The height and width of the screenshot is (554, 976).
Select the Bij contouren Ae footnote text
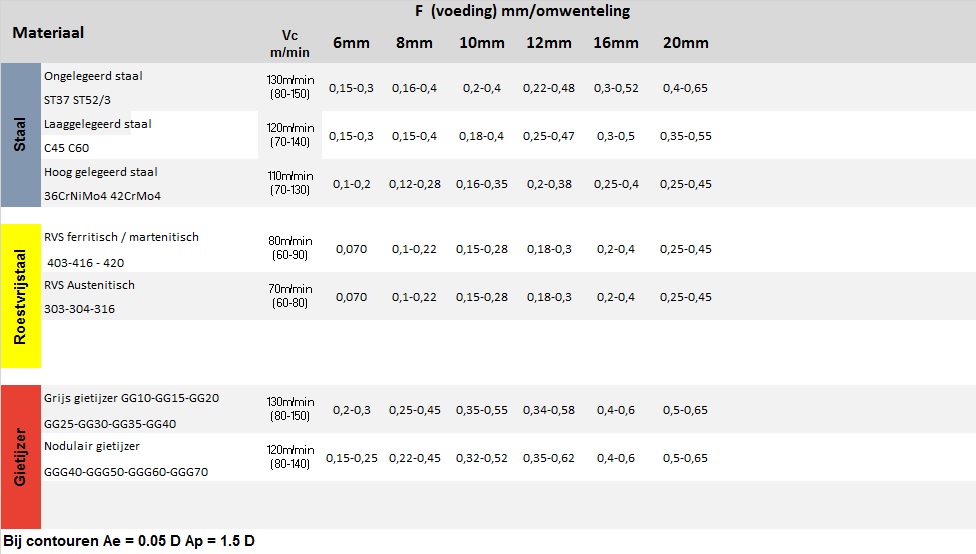point(129,541)
